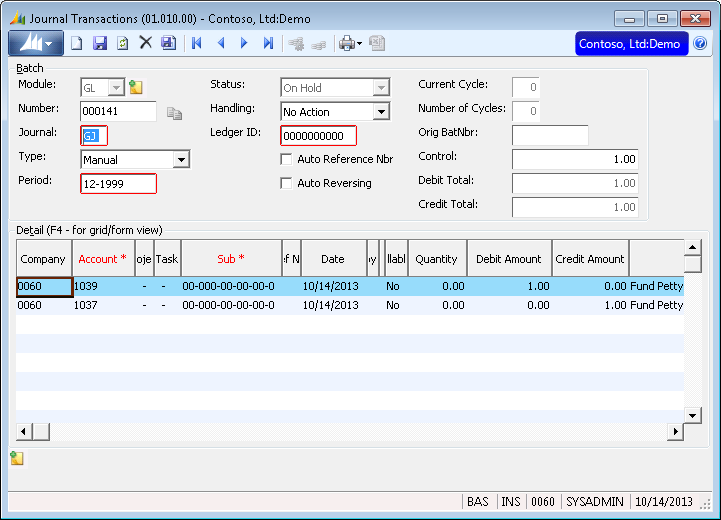The width and height of the screenshot is (721, 520).
Task: Click the grid scroll up arrow
Action: 692,248
